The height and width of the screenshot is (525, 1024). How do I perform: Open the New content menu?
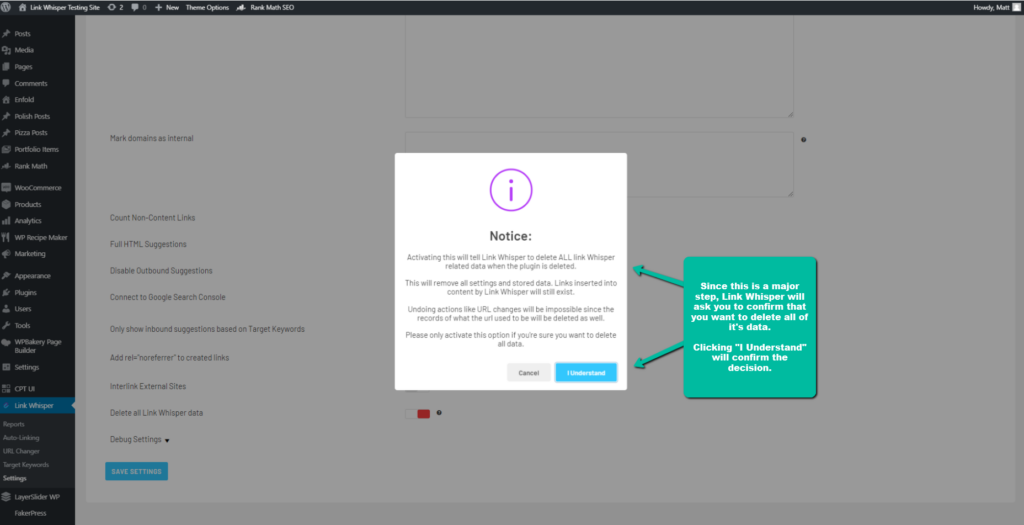point(167,7)
